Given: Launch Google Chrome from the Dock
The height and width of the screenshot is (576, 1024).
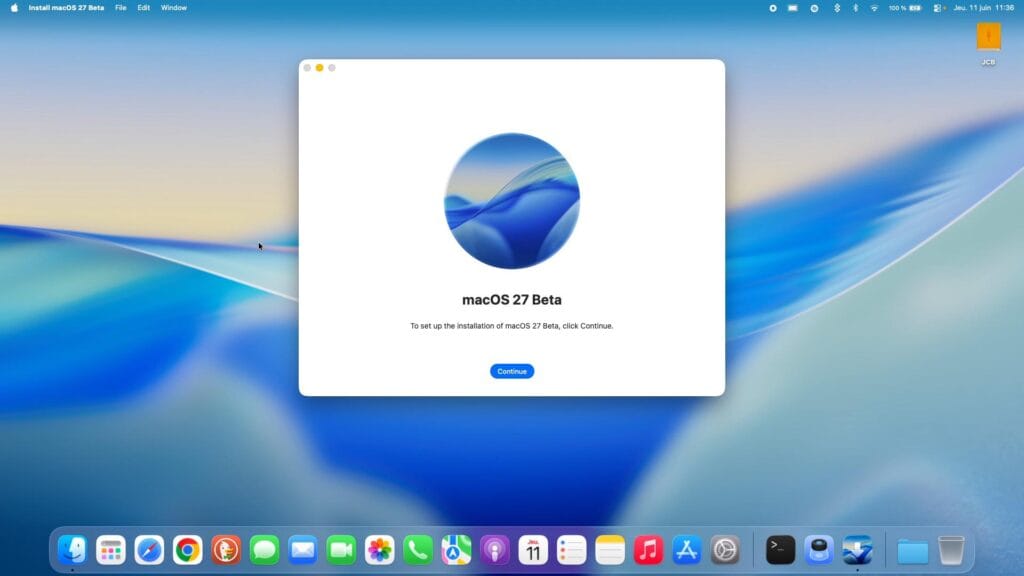Looking at the screenshot, I should [x=187, y=550].
